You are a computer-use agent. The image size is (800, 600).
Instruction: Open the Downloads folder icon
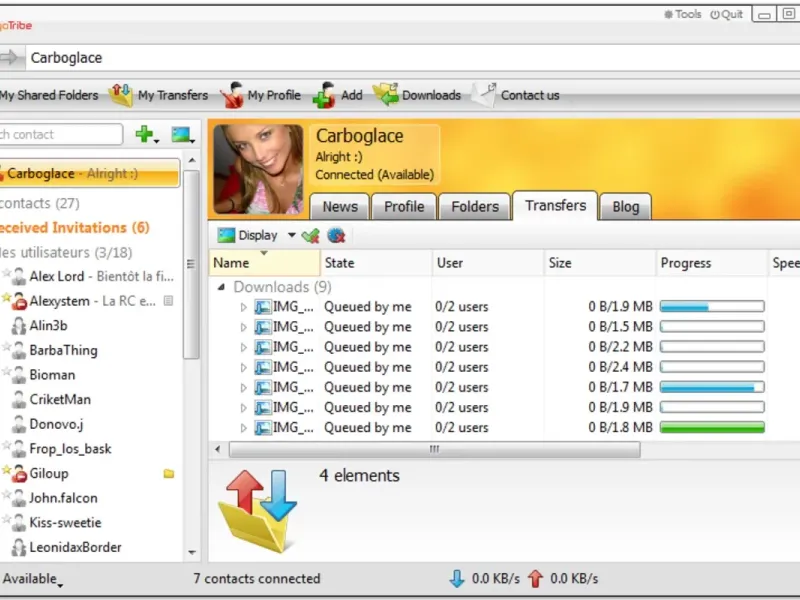click(x=386, y=95)
